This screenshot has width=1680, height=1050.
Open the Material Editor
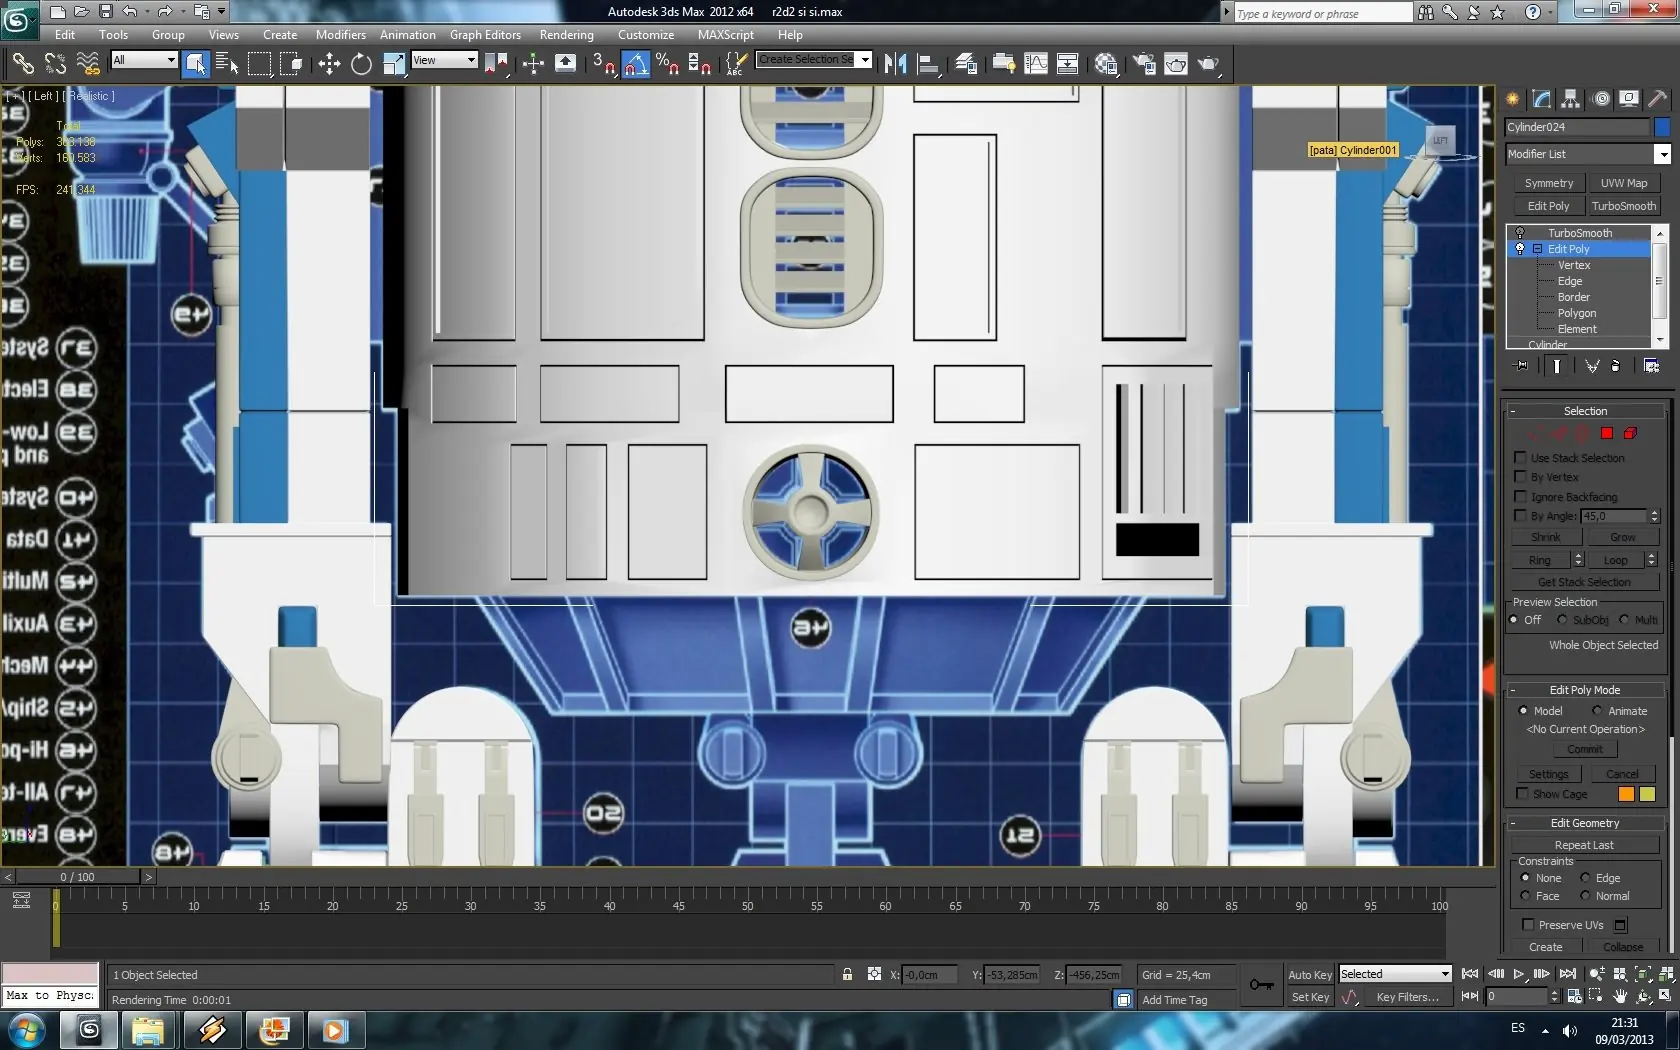click(x=1106, y=64)
